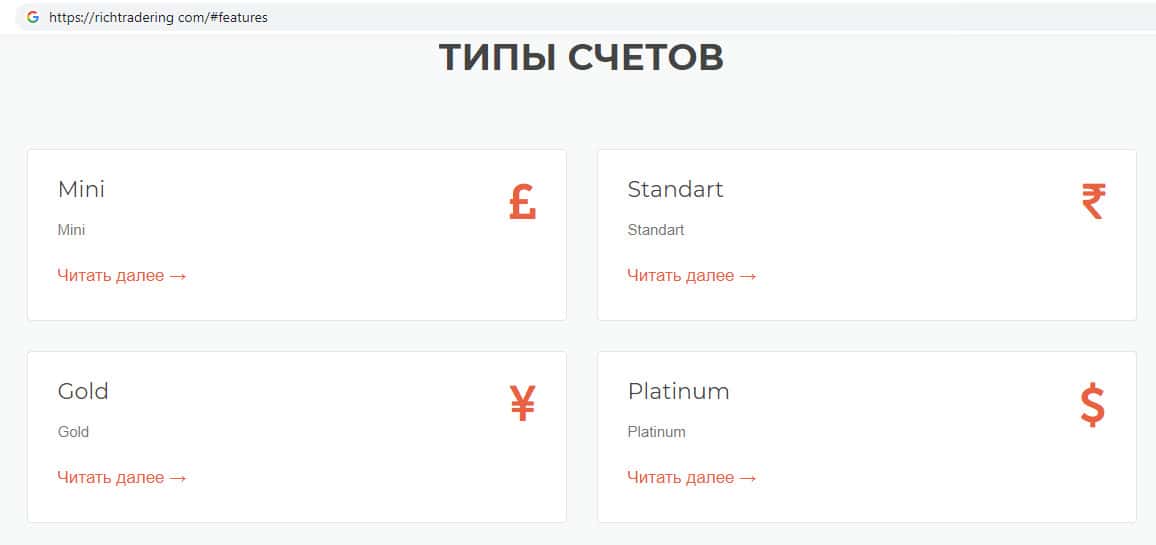Click the pound sterling icon on Mini card
Image resolution: width=1156 pixels, height=545 pixels.
(x=522, y=203)
